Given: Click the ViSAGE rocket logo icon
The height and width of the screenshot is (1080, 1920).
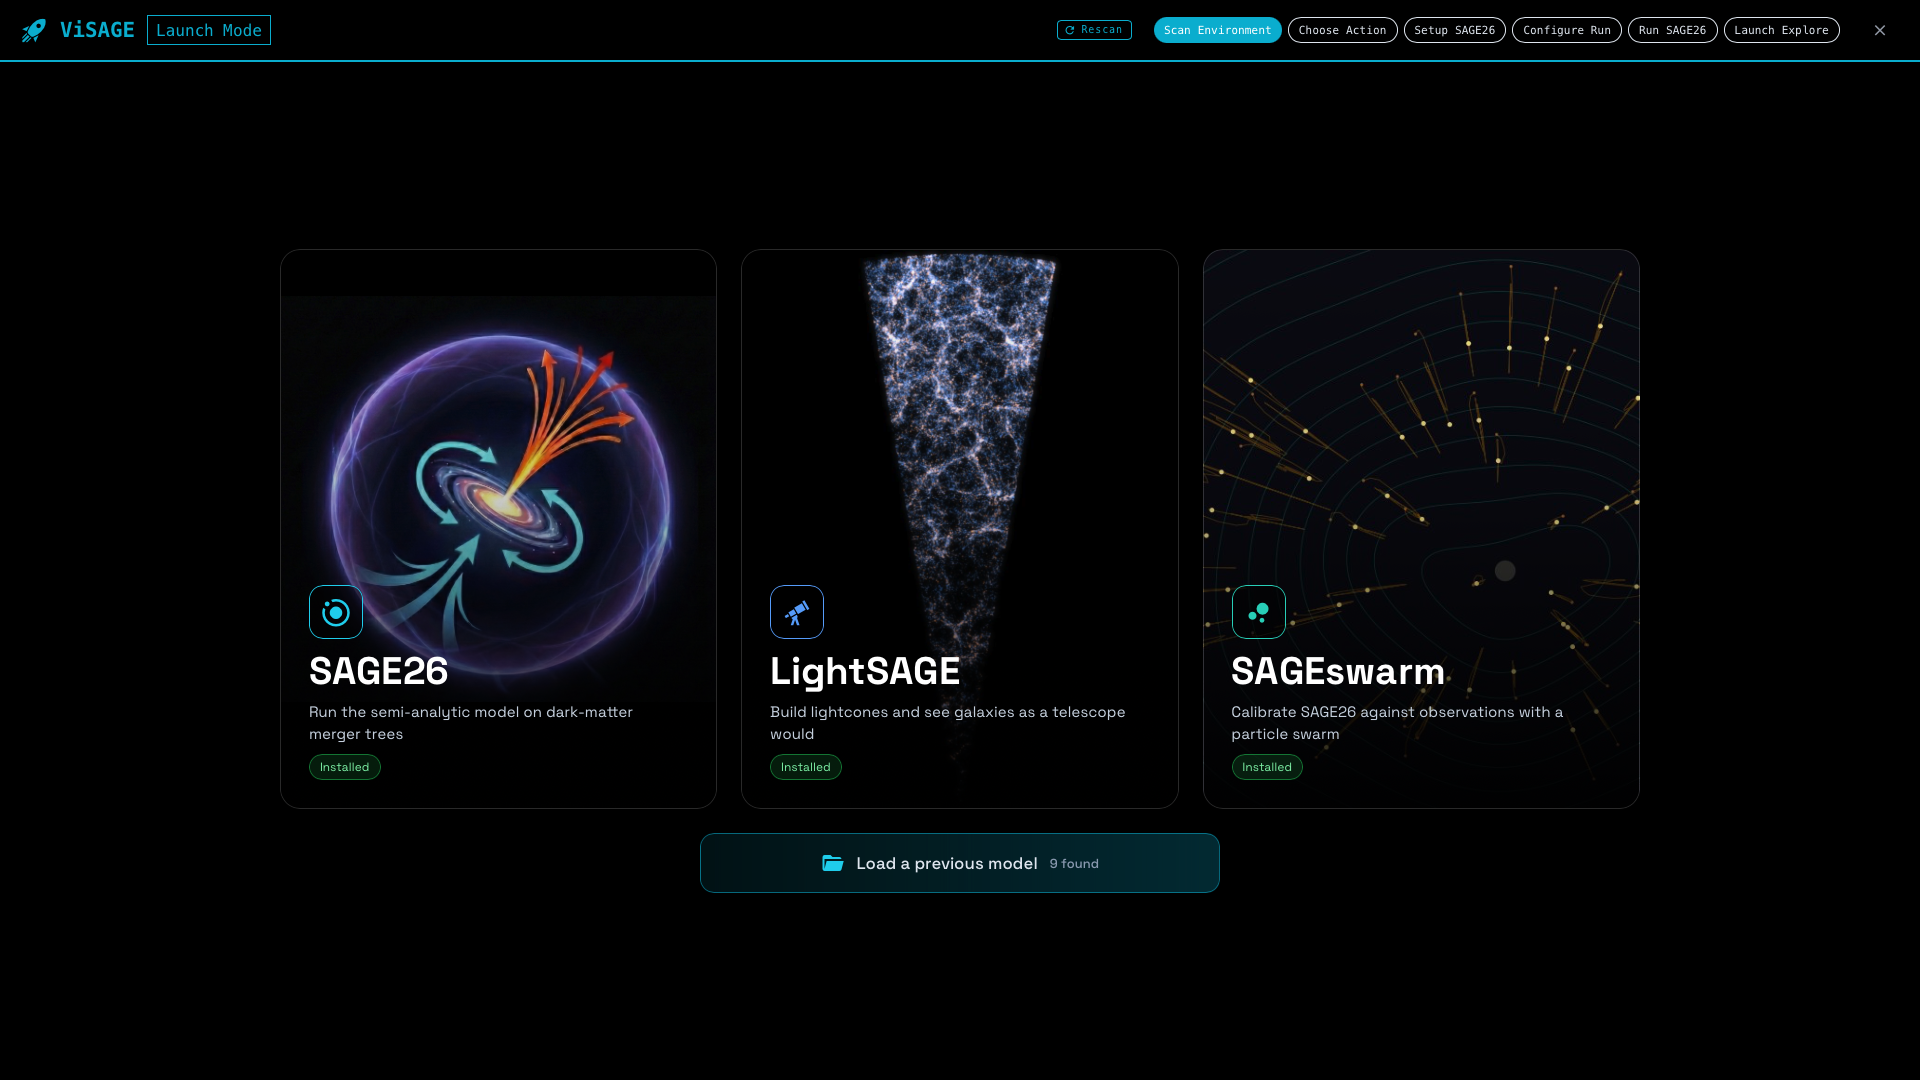Looking at the screenshot, I should tap(34, 30).
